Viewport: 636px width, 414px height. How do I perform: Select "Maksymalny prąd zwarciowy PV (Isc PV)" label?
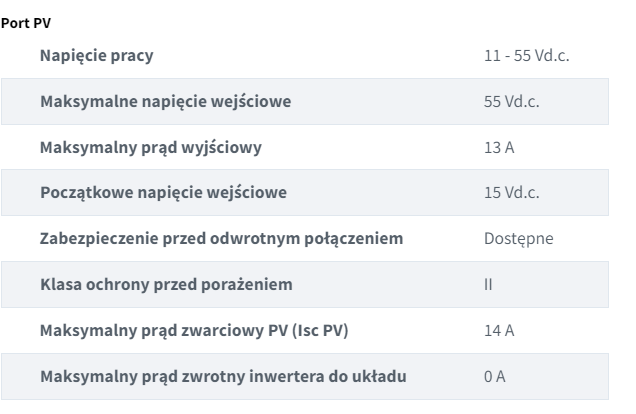[x=198, y=331]
